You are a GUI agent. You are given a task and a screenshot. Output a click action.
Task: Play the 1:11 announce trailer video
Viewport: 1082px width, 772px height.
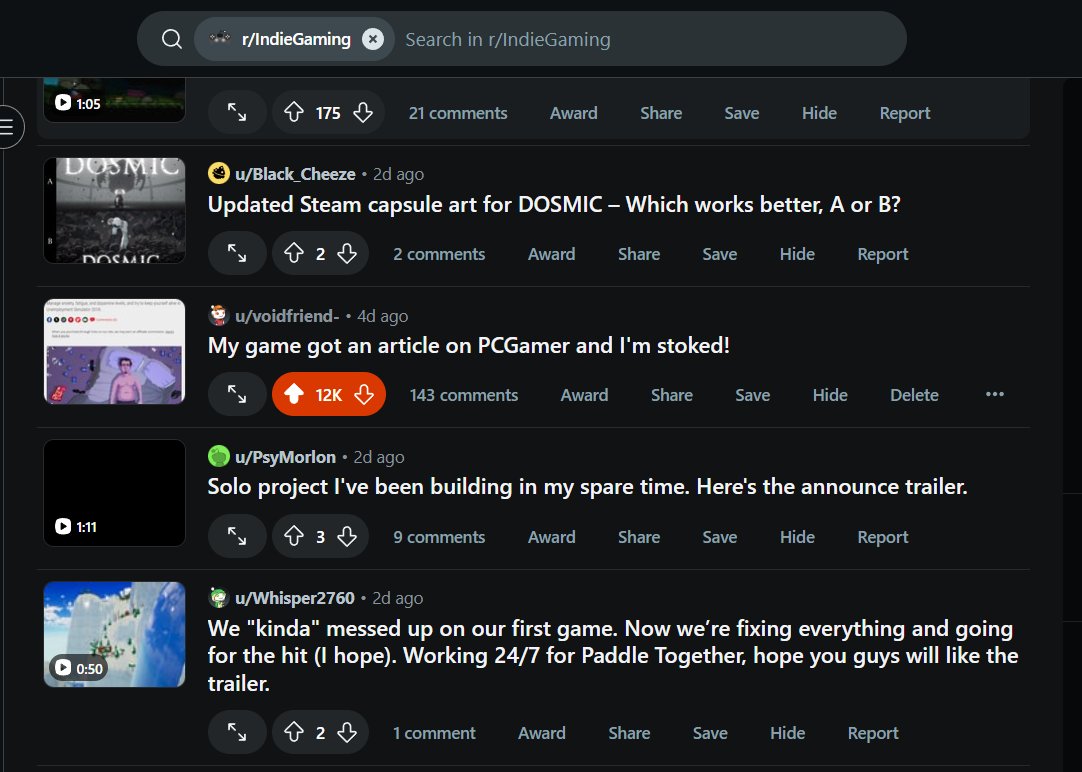pos(114,493)
